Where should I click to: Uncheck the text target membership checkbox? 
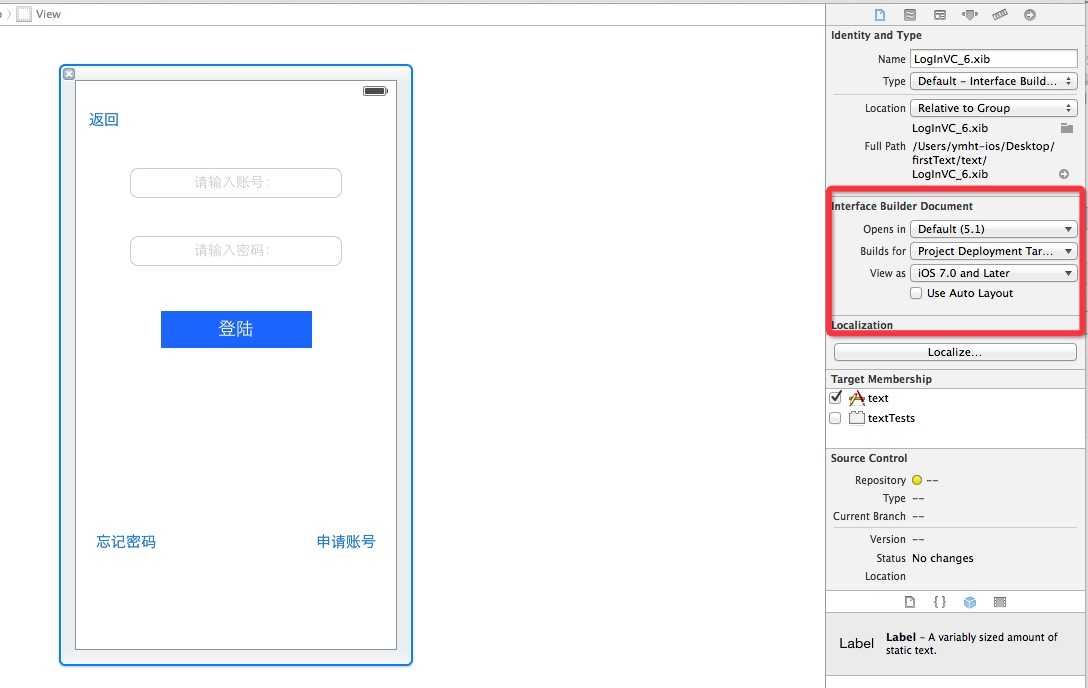[x=835, y=397]
